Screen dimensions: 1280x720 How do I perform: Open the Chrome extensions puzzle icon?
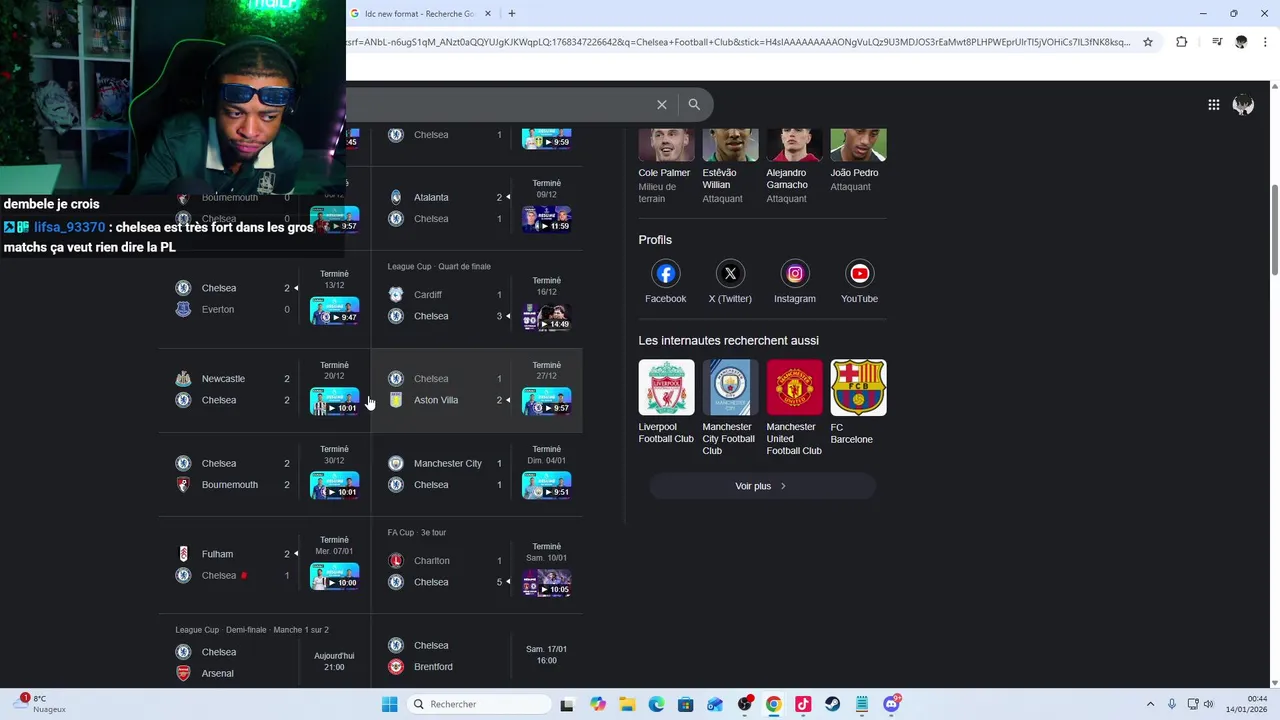coord(1181,42)
